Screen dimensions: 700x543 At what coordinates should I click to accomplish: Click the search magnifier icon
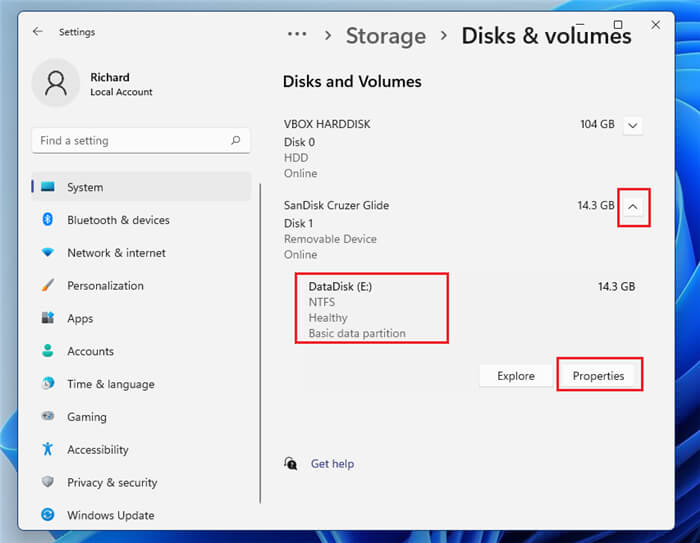236,141
